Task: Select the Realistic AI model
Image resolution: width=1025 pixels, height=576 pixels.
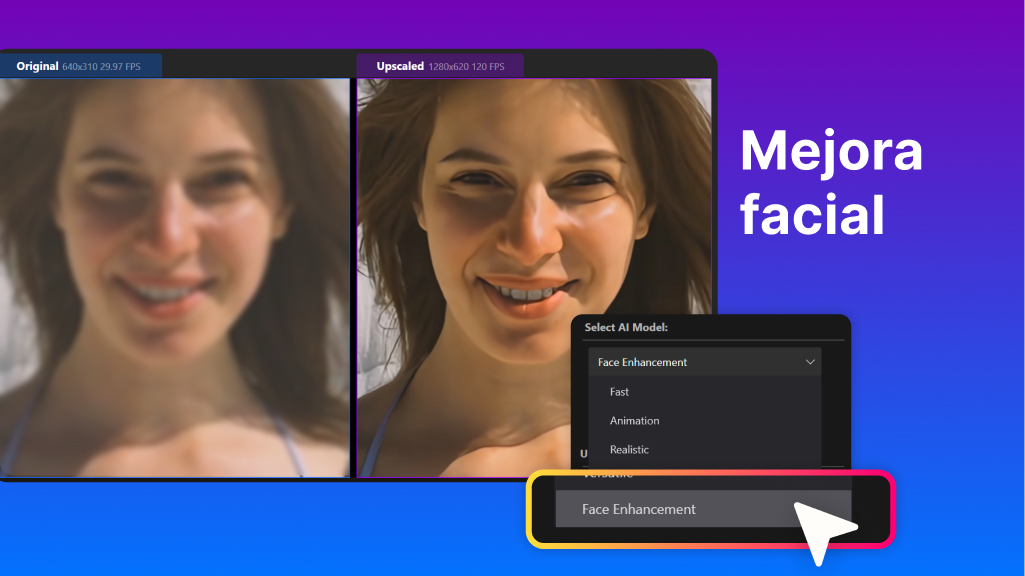Action: point(629,449)
